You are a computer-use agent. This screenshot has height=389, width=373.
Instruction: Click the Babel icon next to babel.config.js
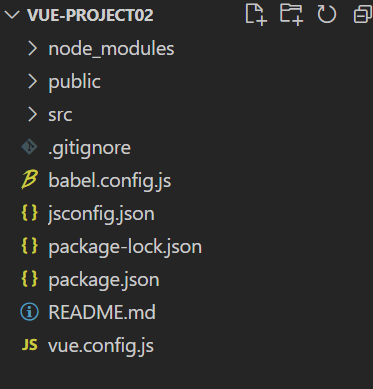point(30,180)
